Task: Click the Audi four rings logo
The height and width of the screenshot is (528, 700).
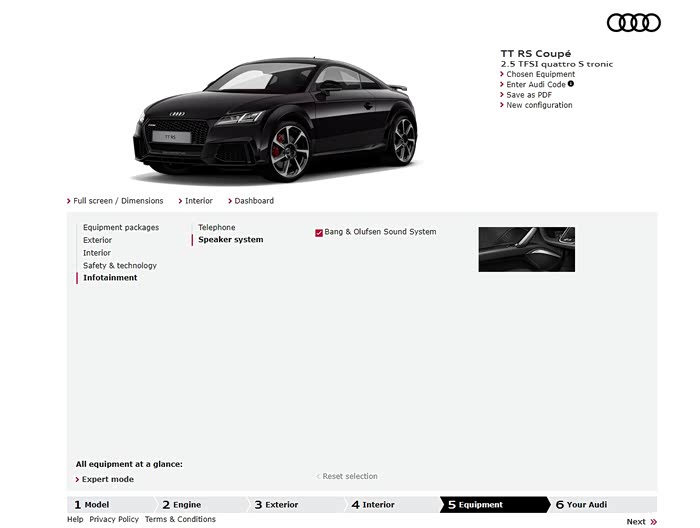Action: pos(633,22)
